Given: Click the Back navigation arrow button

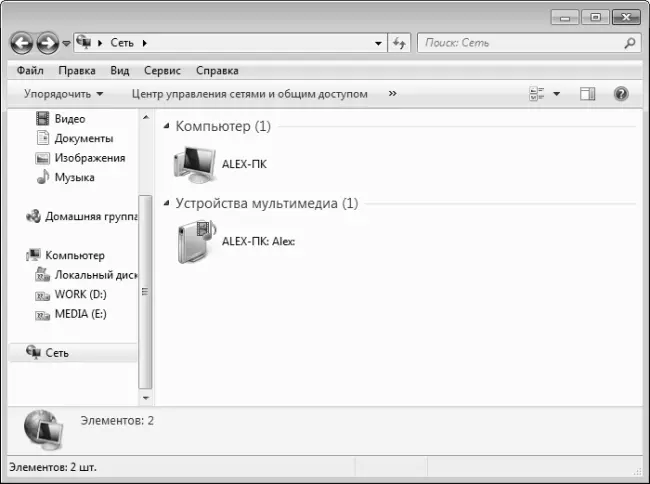Looking at the screenshot, I should [x=21, y=43].
